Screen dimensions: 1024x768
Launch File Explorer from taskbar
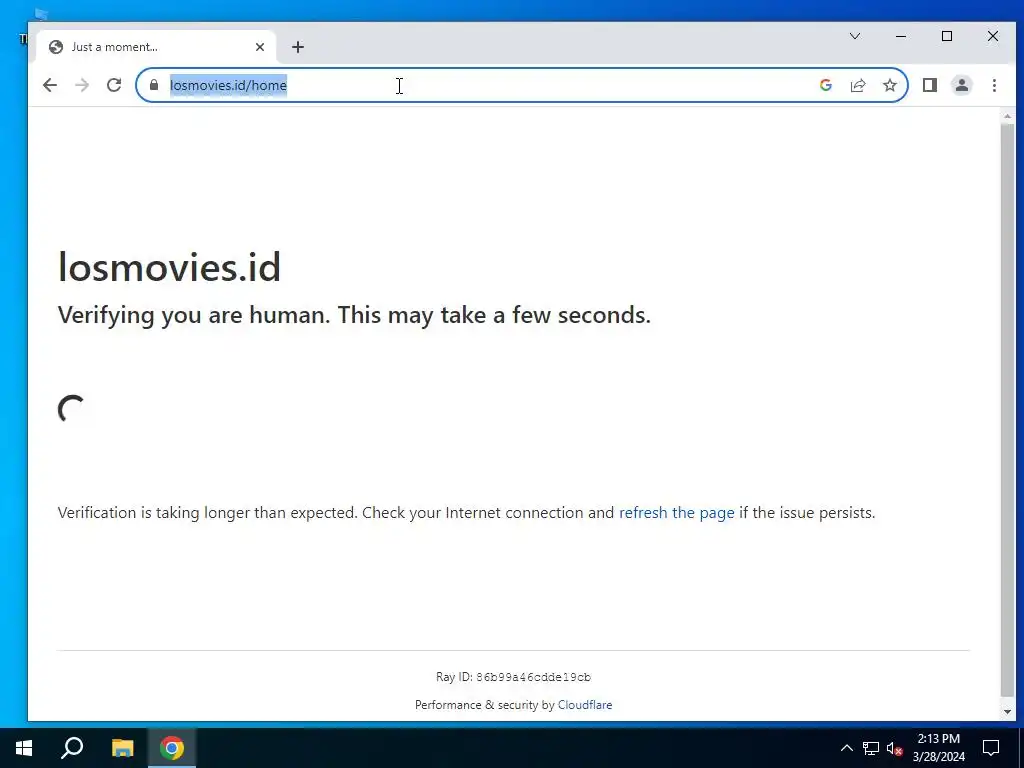[x=122, y=748]
